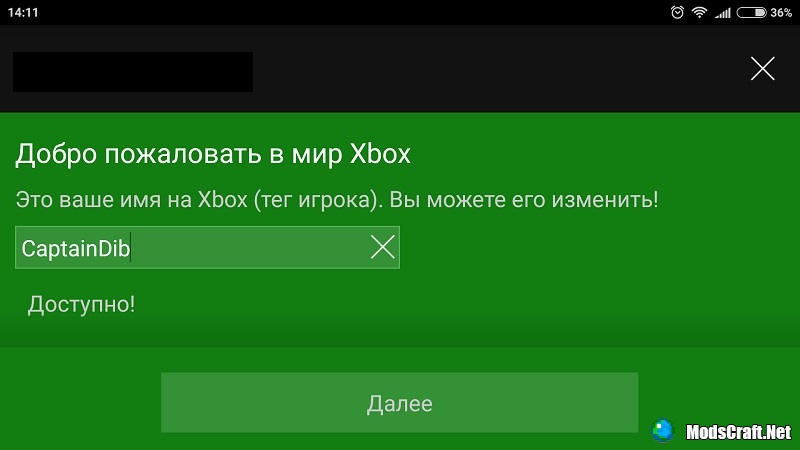Tap the alarm clock icon in the status bar

pyautogui.click(x=677, y=12)
